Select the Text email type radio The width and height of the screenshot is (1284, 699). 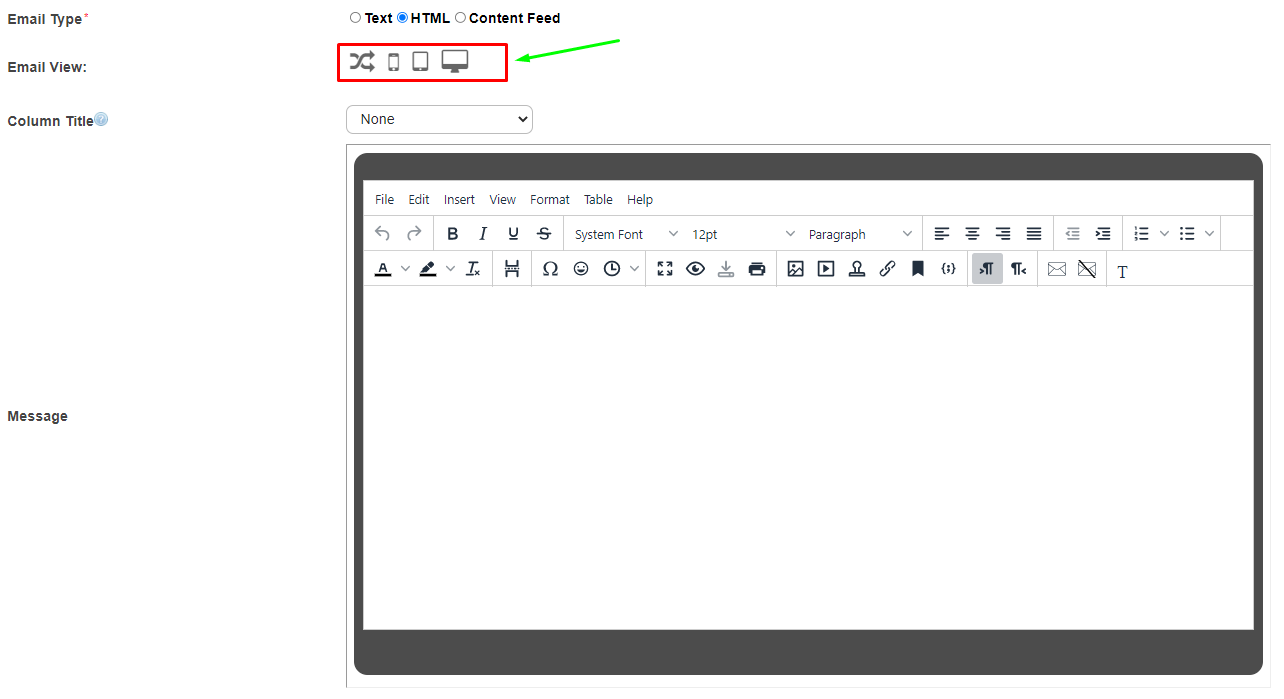356,18
